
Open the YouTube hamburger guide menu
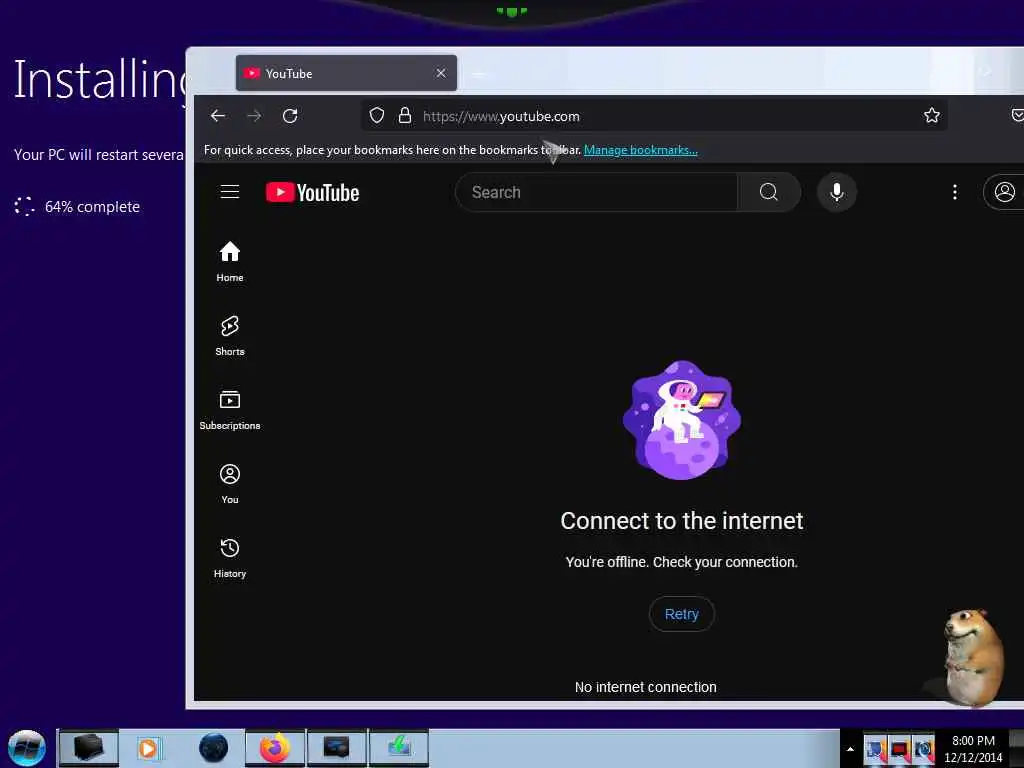pos(230,192)
